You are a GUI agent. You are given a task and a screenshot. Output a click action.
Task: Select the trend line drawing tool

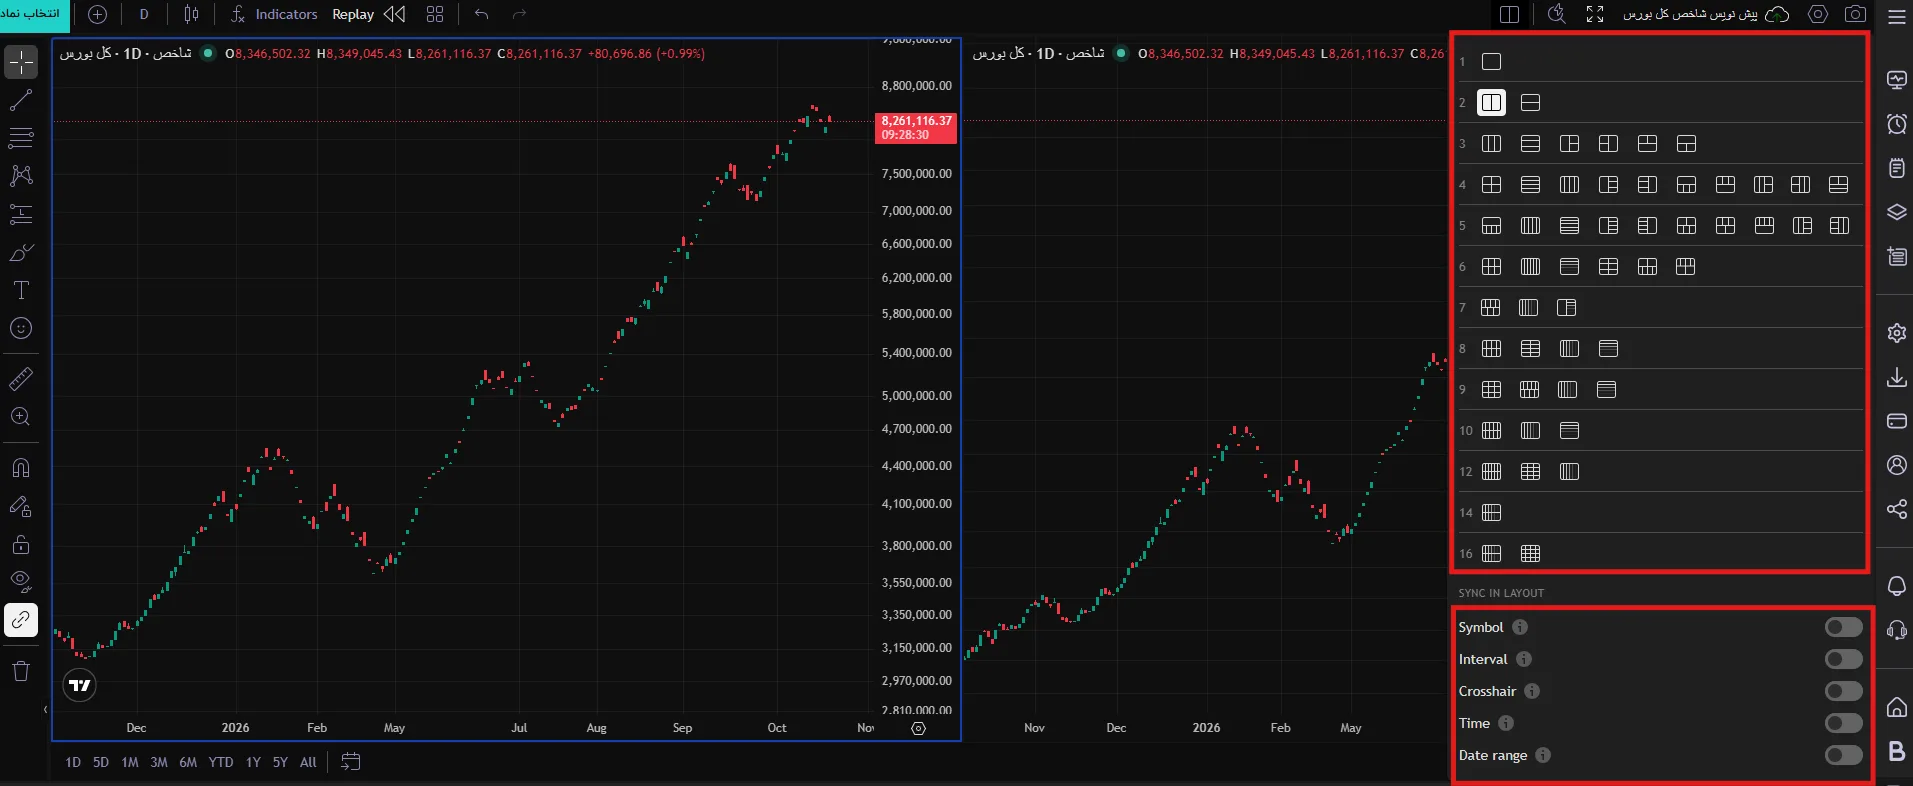click(21, 100)
